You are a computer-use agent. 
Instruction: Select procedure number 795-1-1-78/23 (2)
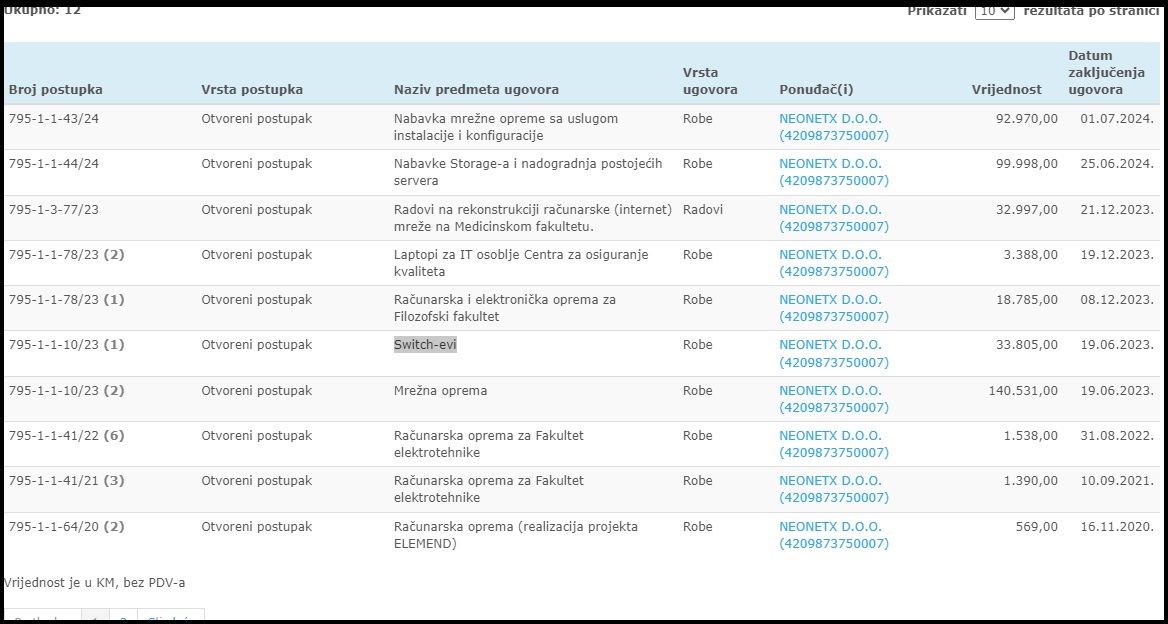(66, 255)
